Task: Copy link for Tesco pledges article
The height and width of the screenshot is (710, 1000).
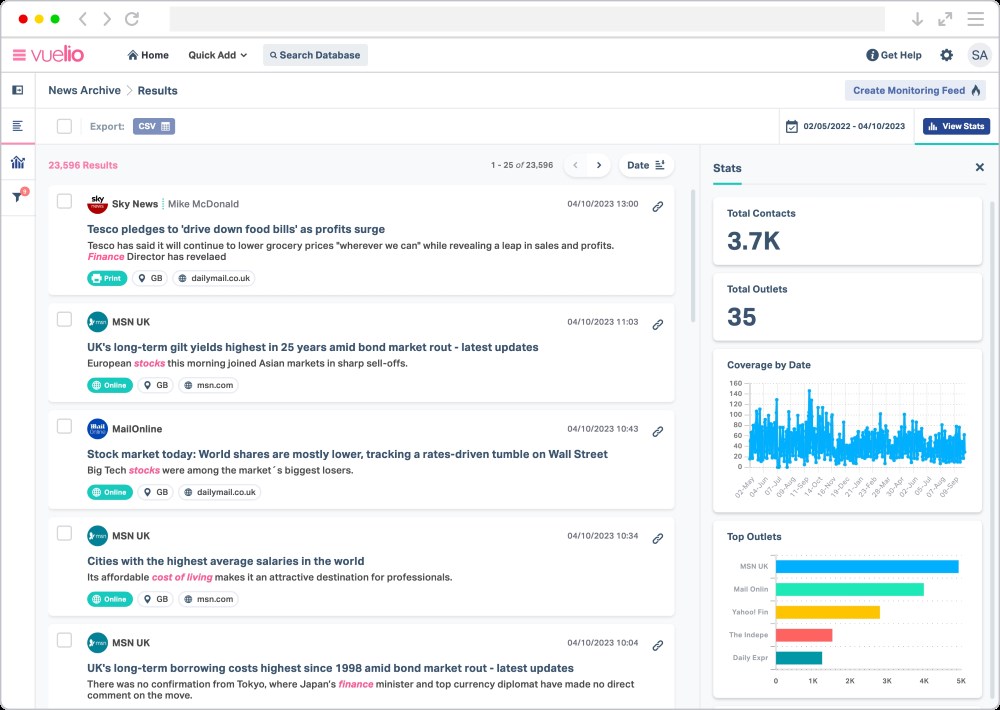Action: click(658, 207)
